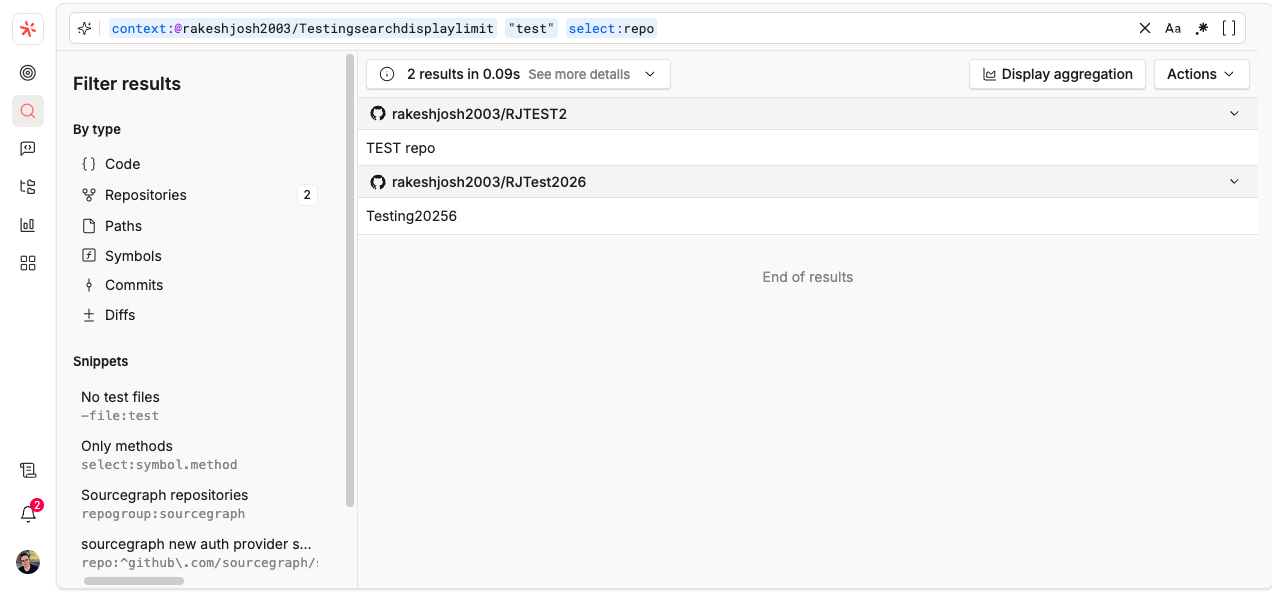Open Code Insights bar chart icon

click(27, 224)
